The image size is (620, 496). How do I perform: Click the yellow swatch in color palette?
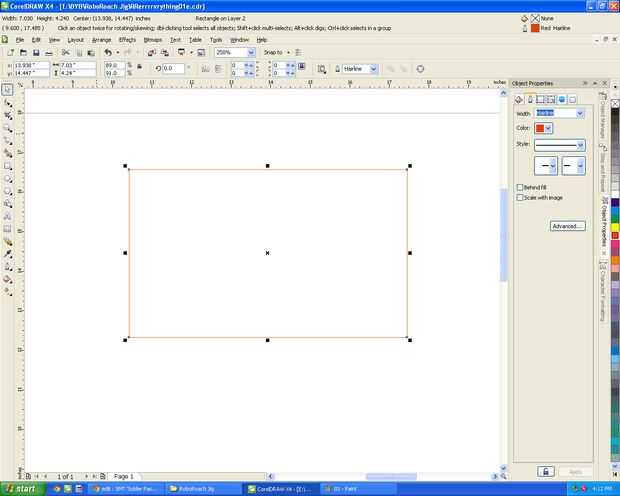point(615,227)
